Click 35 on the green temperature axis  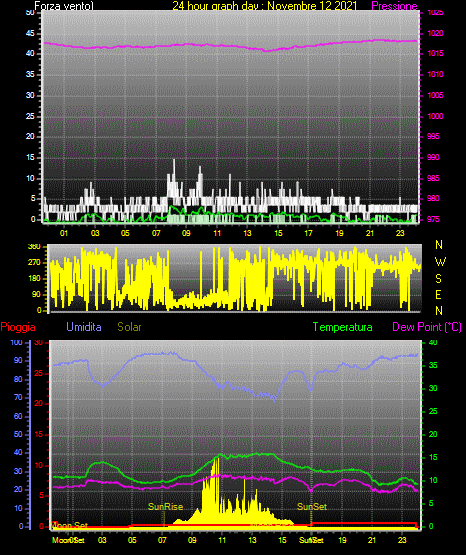click(x=433, y=365)
